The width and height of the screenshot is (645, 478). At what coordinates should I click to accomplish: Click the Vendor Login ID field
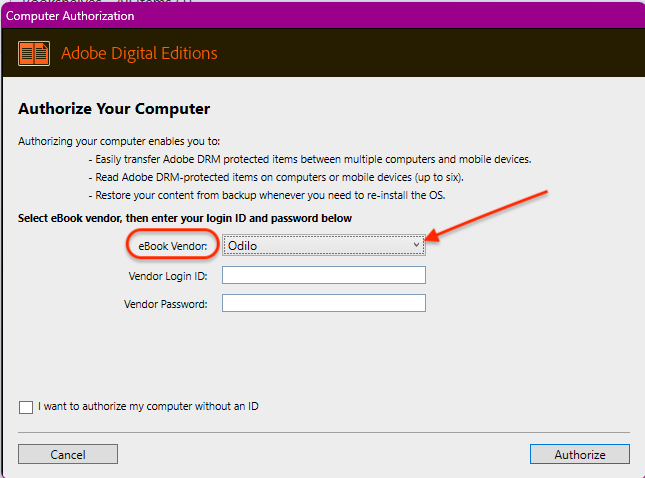tap(324, 275)
